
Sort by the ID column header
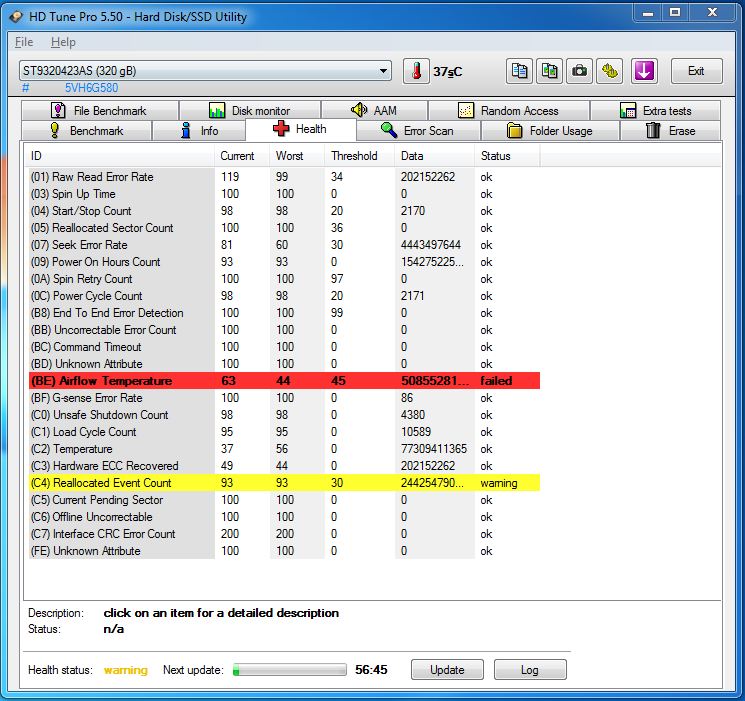[122, 156]
